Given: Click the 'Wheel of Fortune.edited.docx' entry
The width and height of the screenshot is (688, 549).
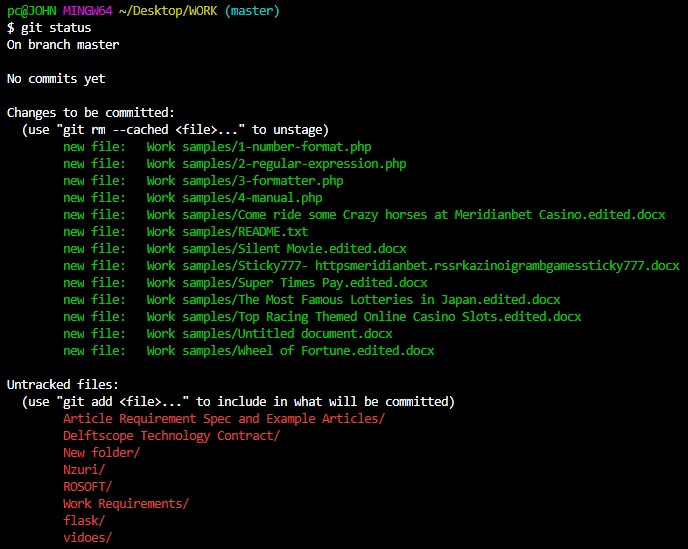Looking at the screenshot, I should [x=290, y=351].
